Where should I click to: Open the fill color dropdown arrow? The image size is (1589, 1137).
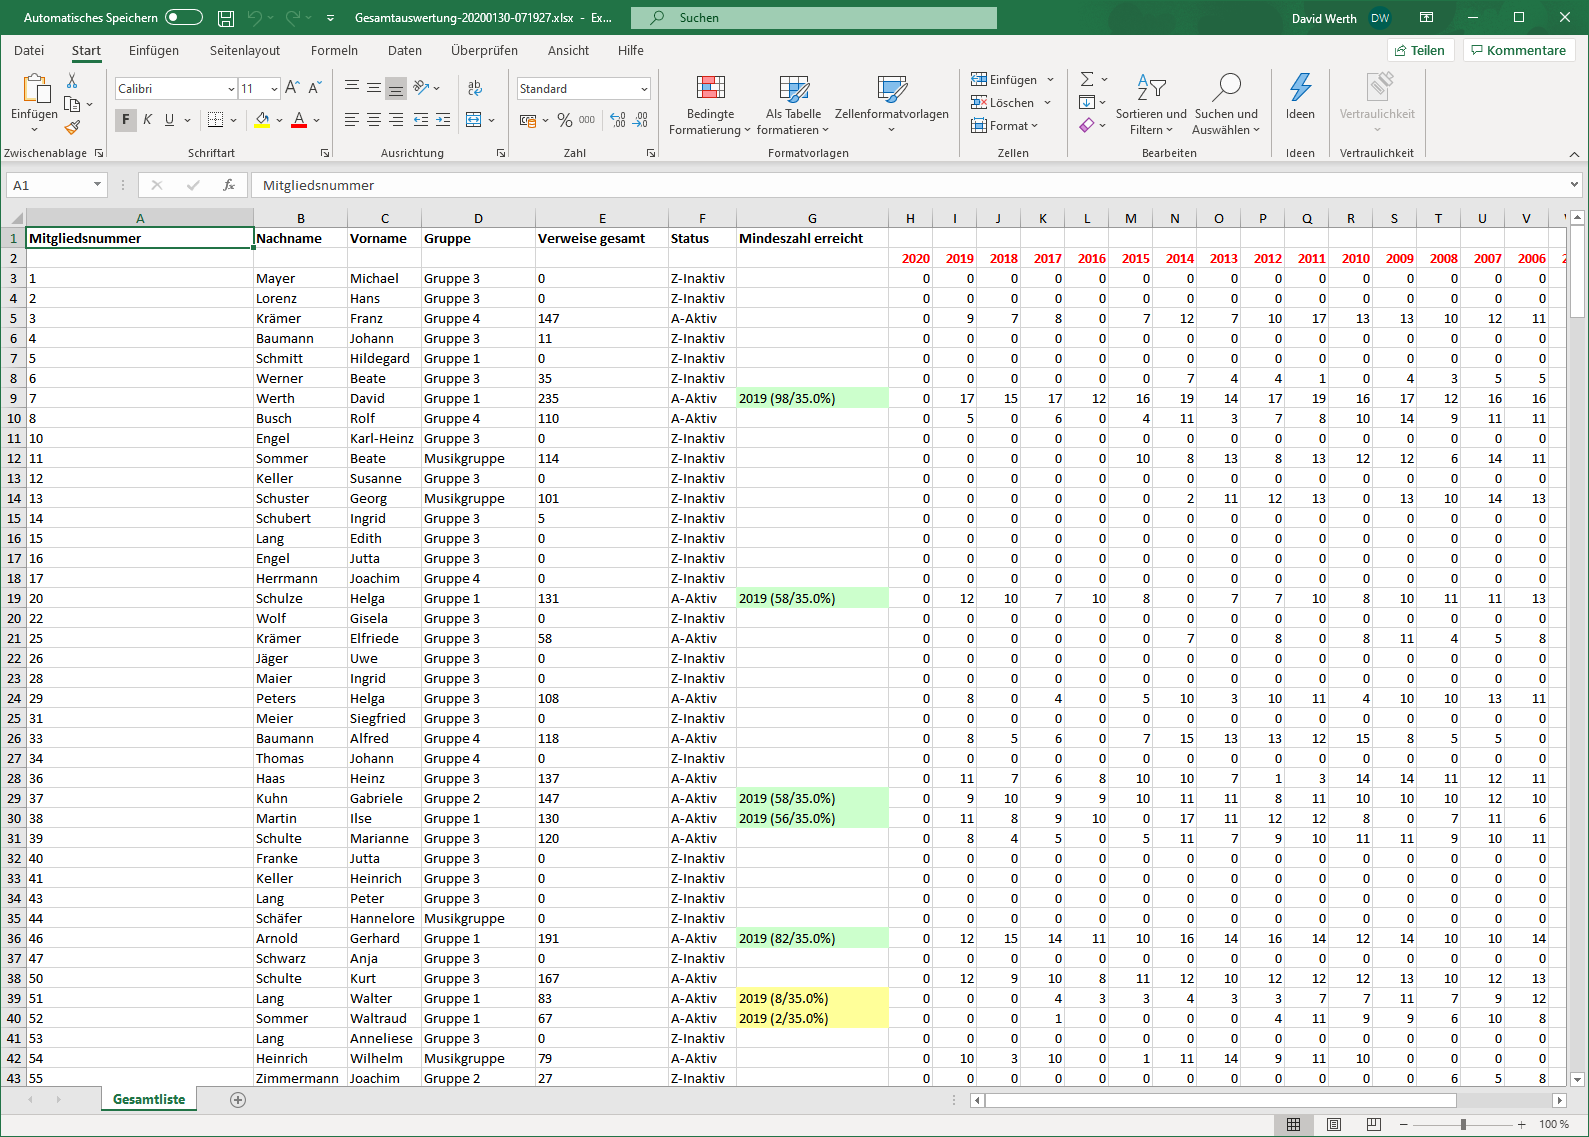[279, 120]
